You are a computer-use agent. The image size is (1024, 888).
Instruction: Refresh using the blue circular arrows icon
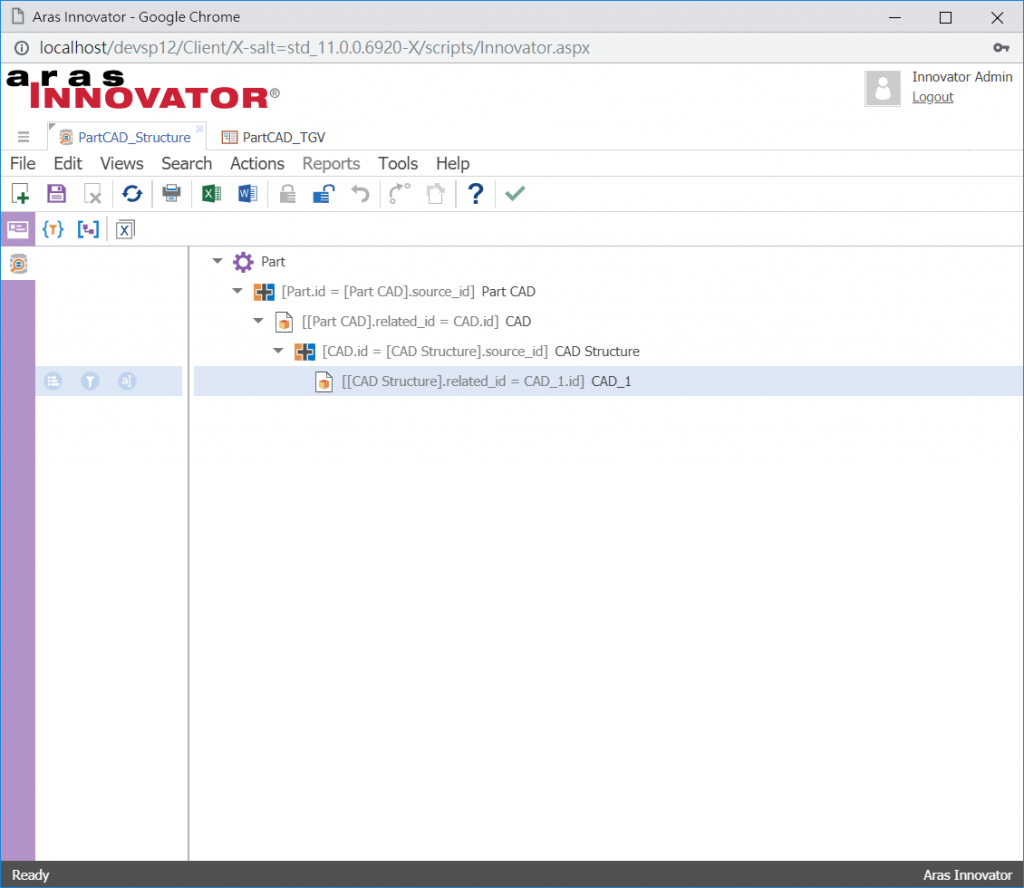tap(132, 193)
